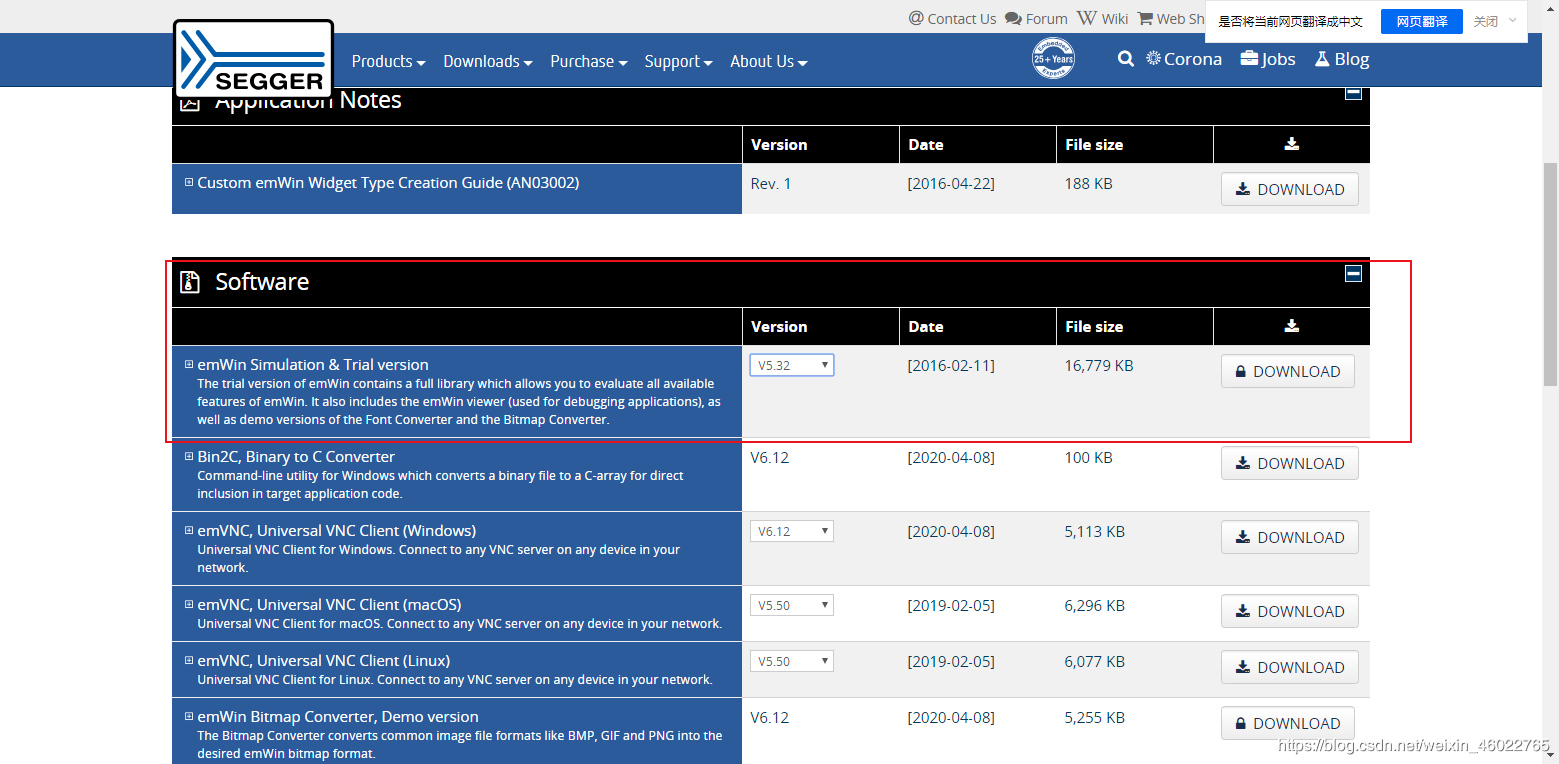
Task: Download emVNC Universal VNC Client (Windows)
Action: pos(1289,537)
